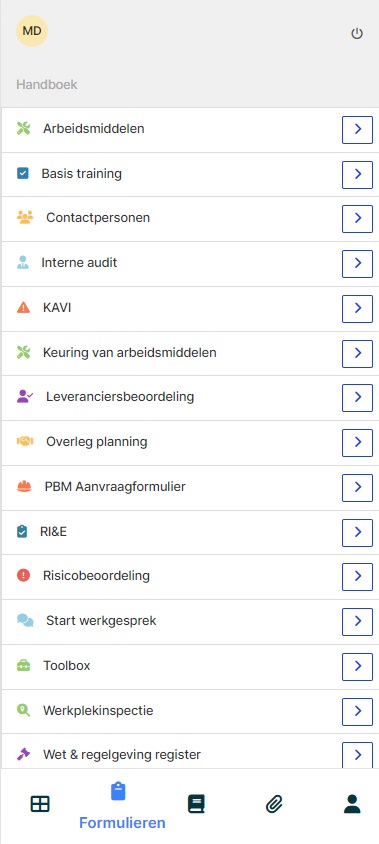Expand Risicobeoordeling chevron button
The image size is (379, 844).
(x=357, y=576)
